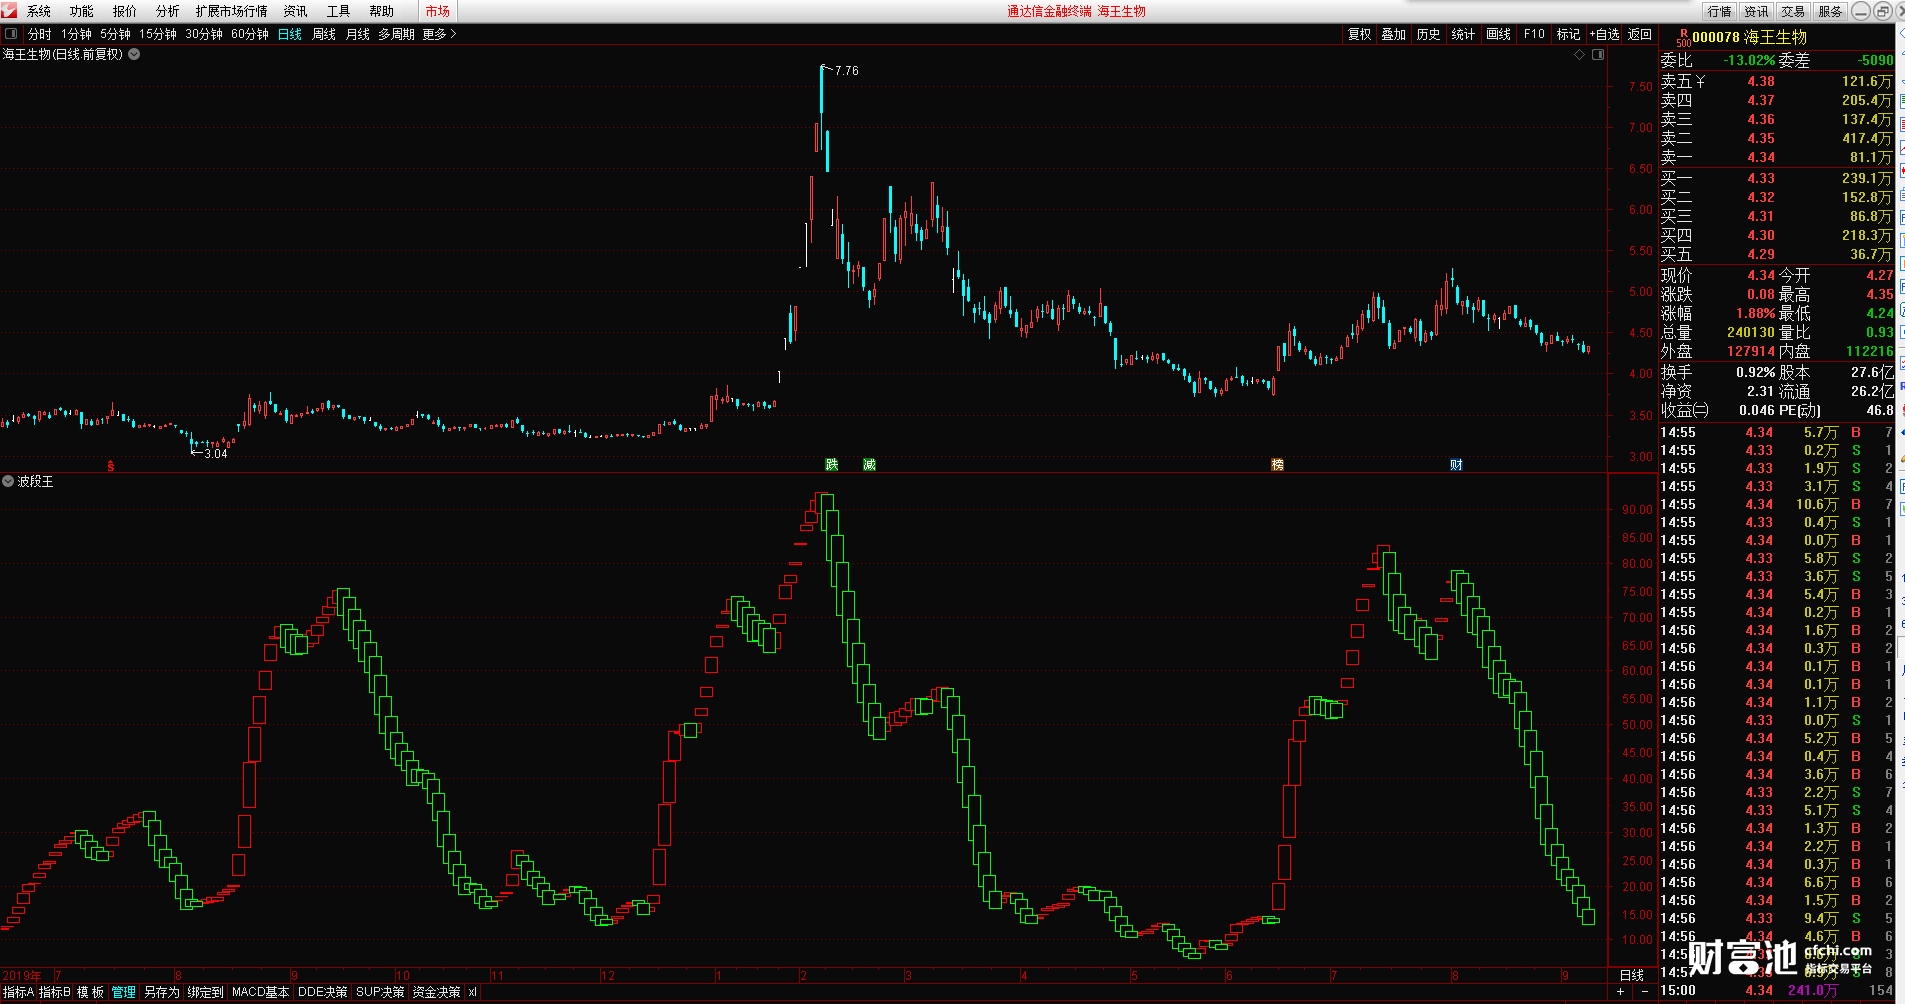Click the 标记 mark button
The width and height of the screenshot is (1905, 1004).
[x=1569, y=34]
